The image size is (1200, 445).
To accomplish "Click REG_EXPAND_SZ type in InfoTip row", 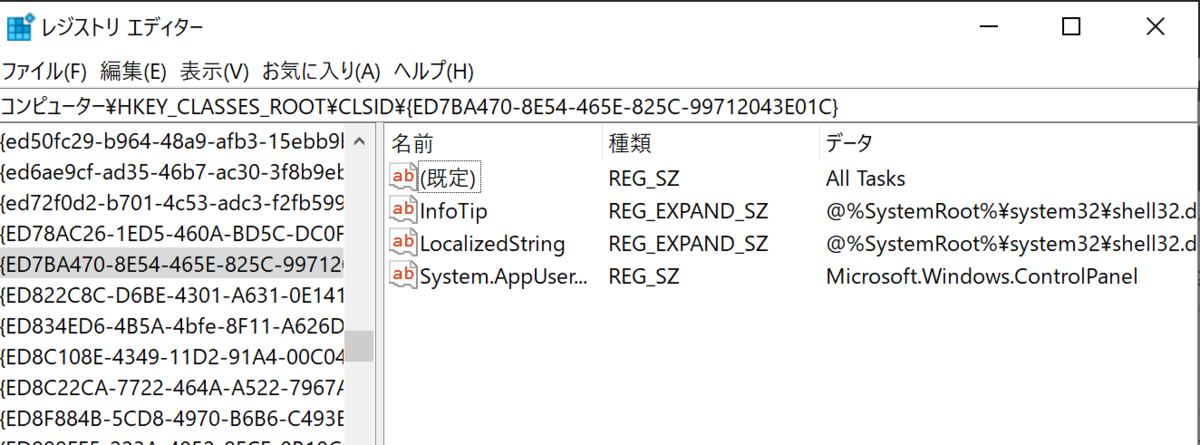I will pyautogui.click(x=688, y=211).
